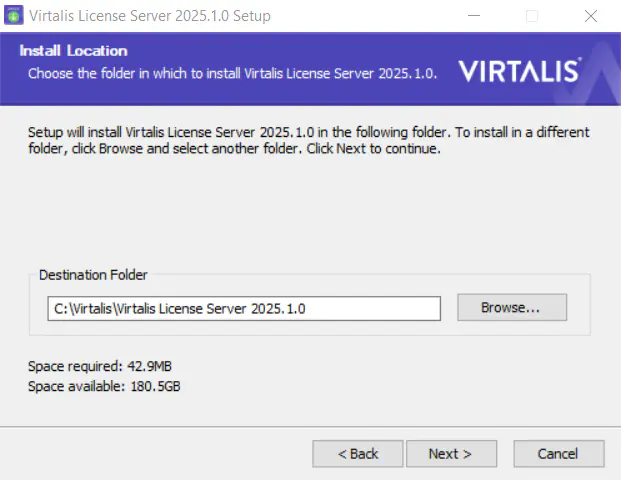Cancel the license server setup
The width and height of the screenshot is (621, 480).
pyautogui.click(x=559, y=454)
